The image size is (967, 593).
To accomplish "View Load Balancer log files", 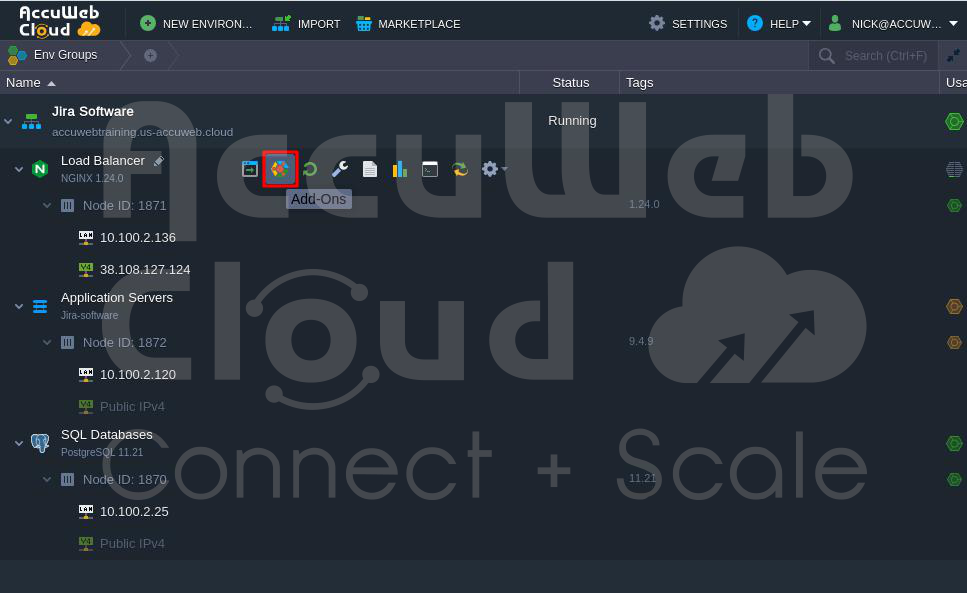I will pyautogui.click(x=370, y=170).
